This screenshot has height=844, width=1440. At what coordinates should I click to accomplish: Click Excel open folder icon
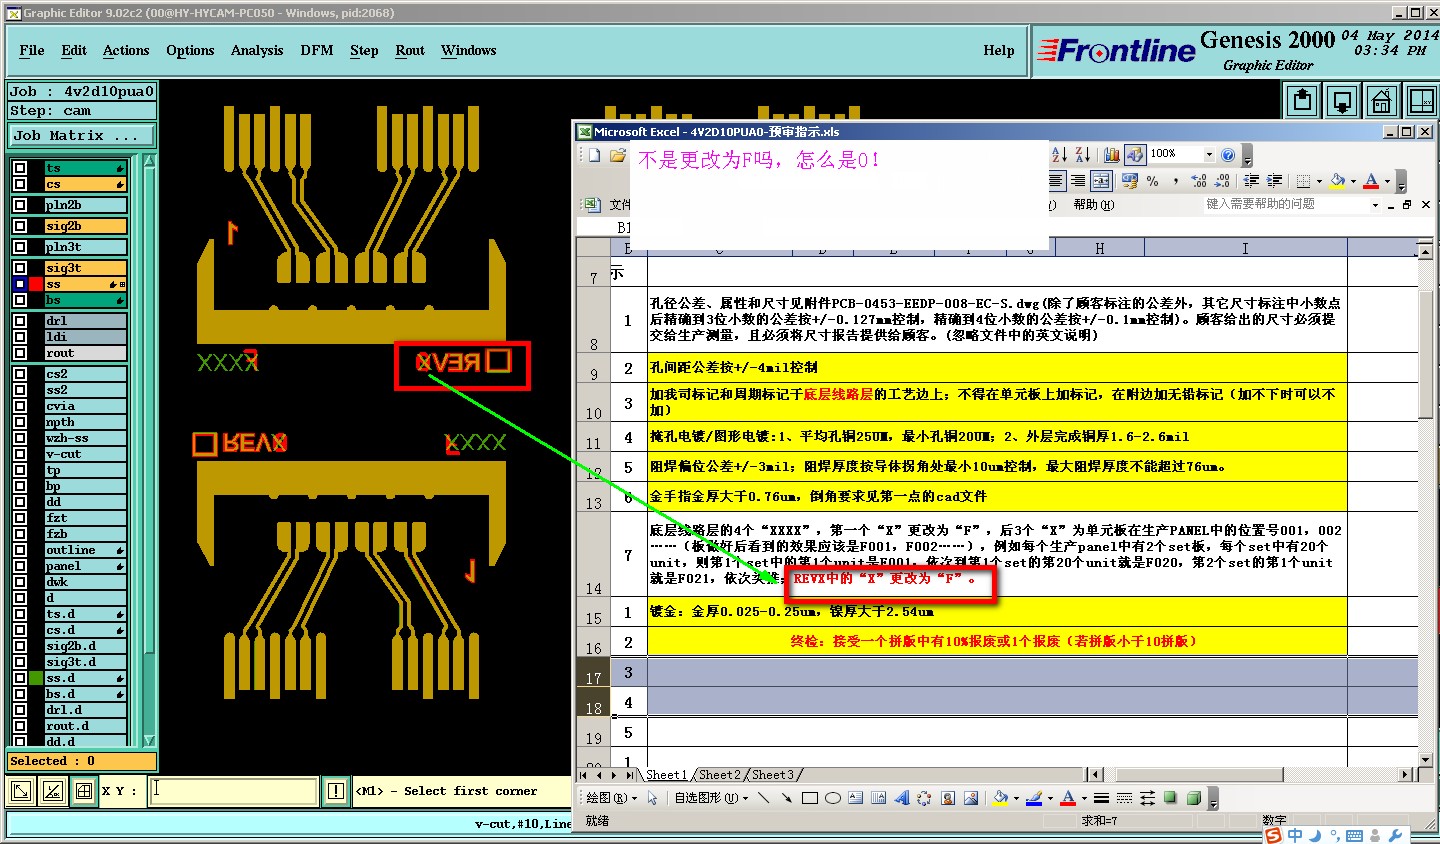(618, 155)
